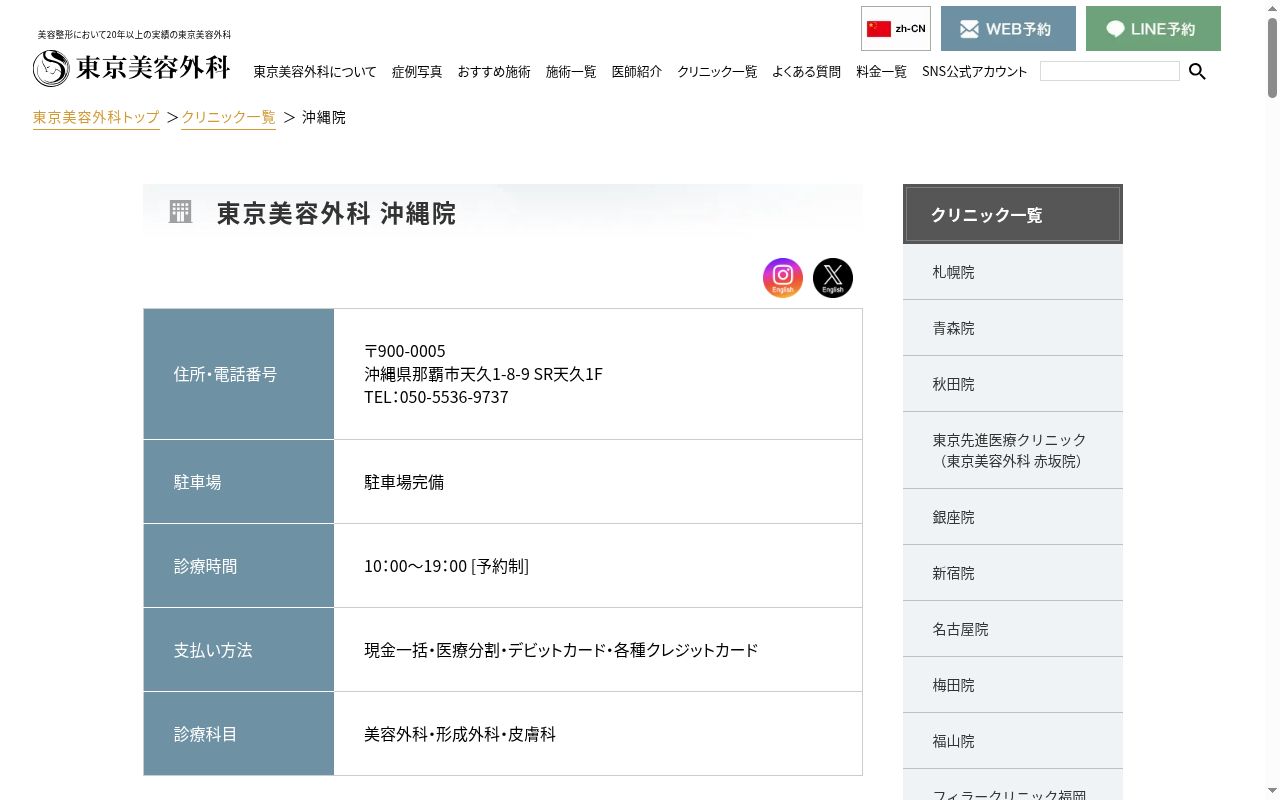The height and width of the screenshot is (800, 1280).
Task: Select 銀座院 in clinic sidebar
Action: 1013,517
